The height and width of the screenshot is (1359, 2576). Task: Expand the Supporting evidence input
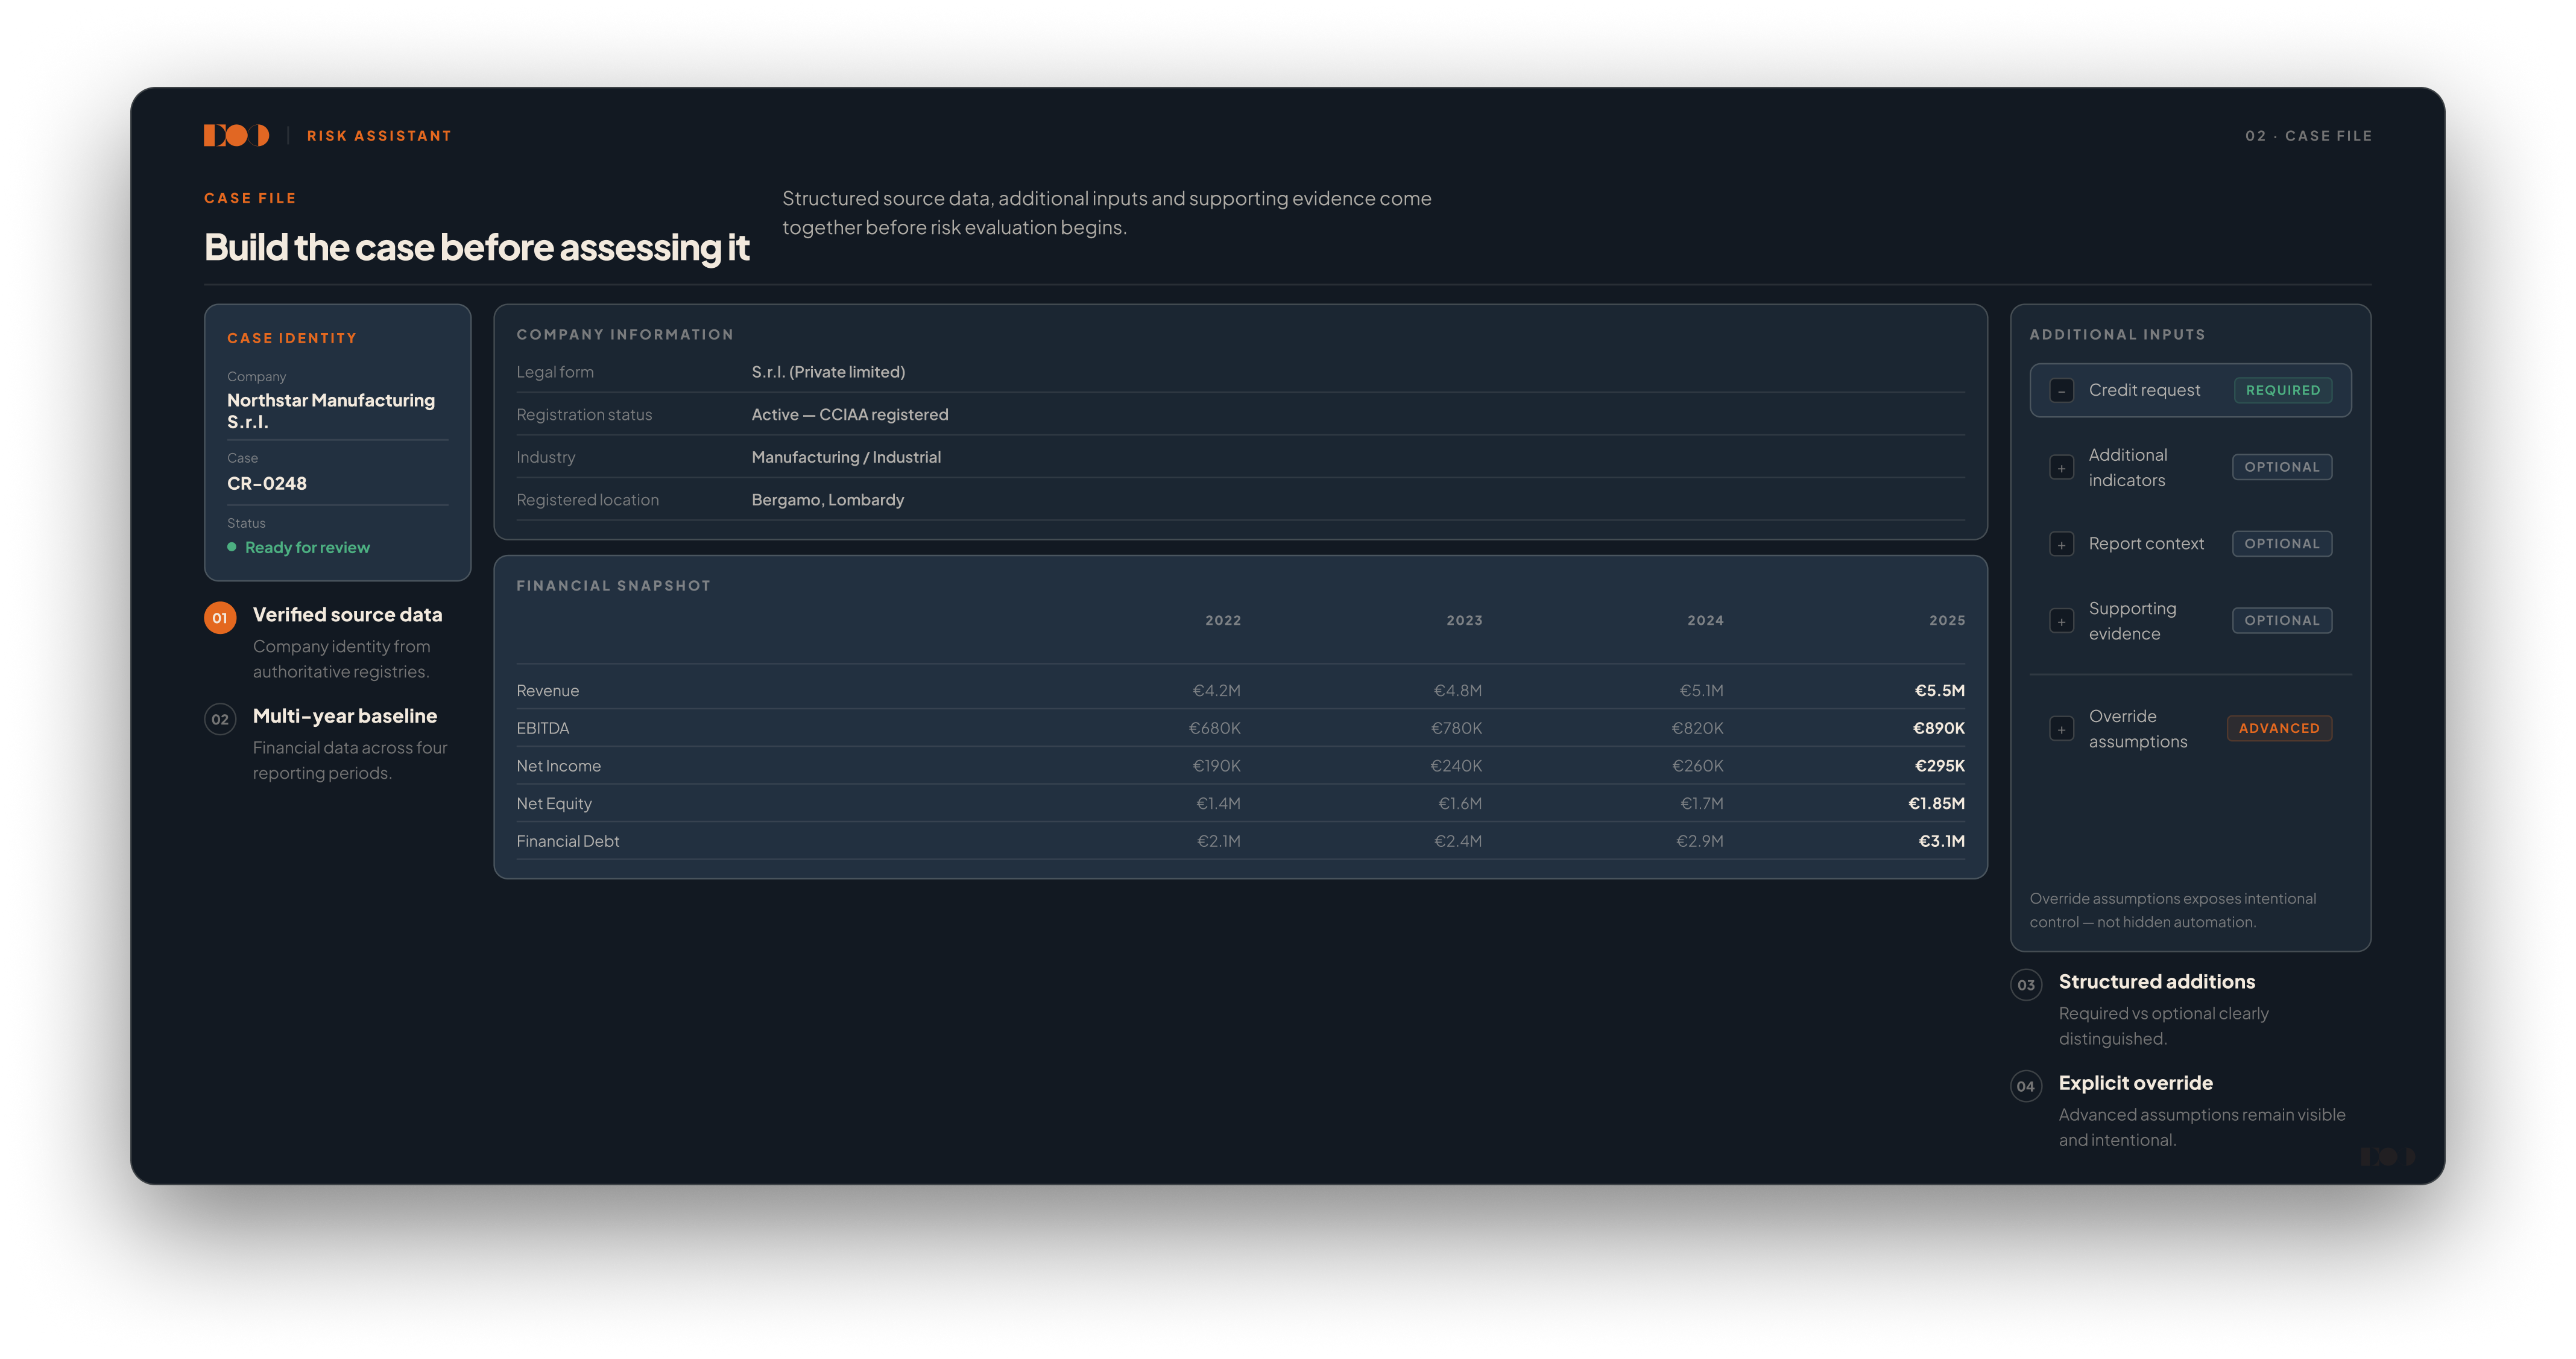tap(2061, 621)
